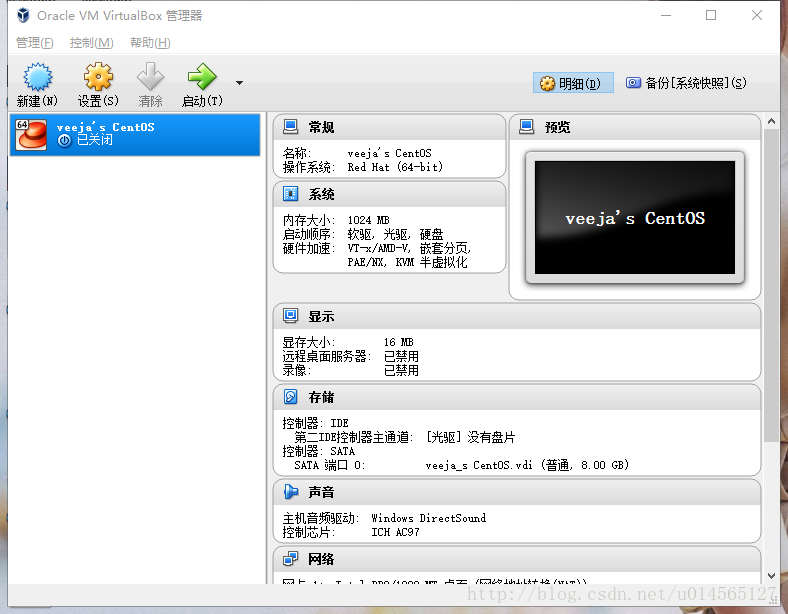Click the New (新建) blue starburst icon
The image size is (788, 614).
37,76
